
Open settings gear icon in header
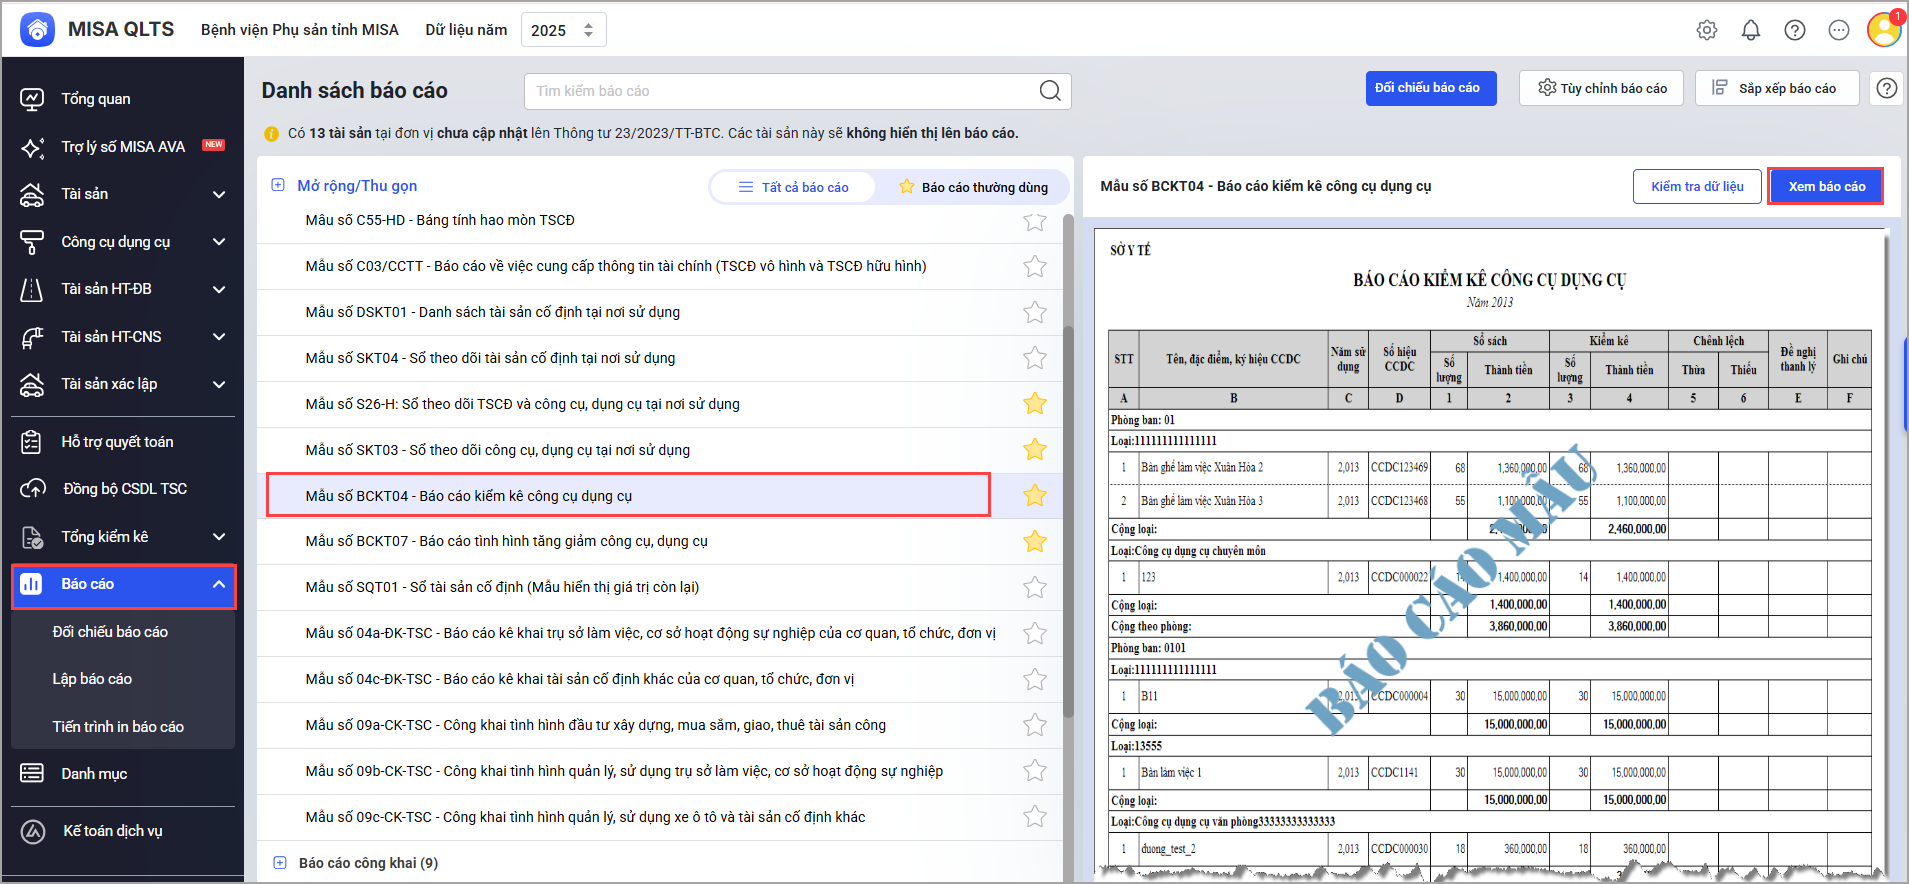pyautogui.click(x=1707, y=30)
